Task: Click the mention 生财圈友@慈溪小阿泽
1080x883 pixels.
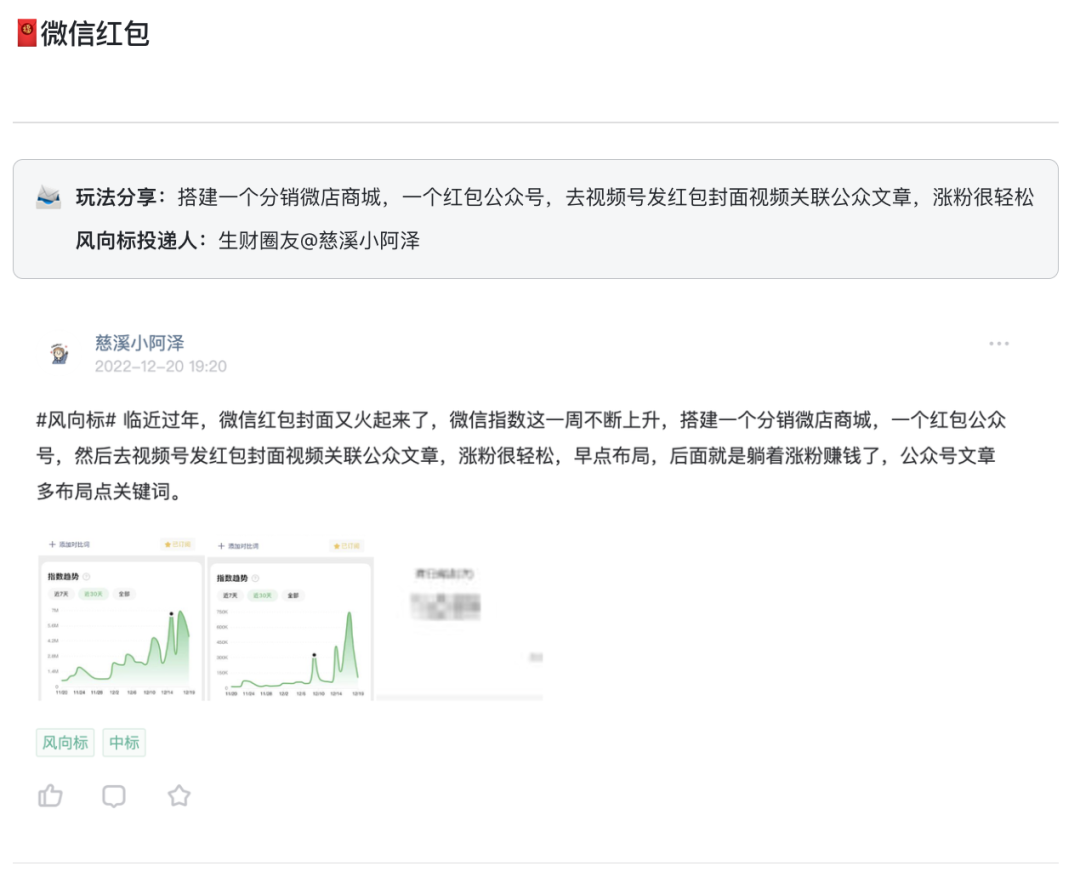Action: 319,241
